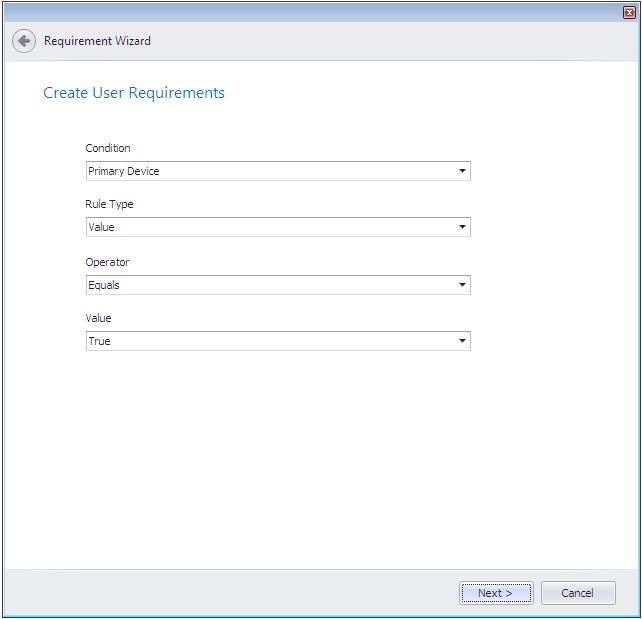Expand the Condition dropdown arrow

462,171
